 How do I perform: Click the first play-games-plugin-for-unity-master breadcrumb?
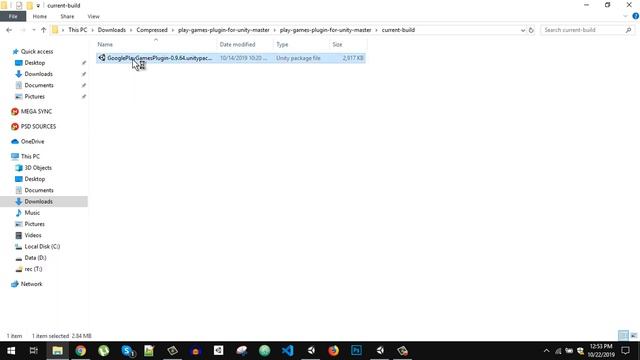tap(224, 30)
